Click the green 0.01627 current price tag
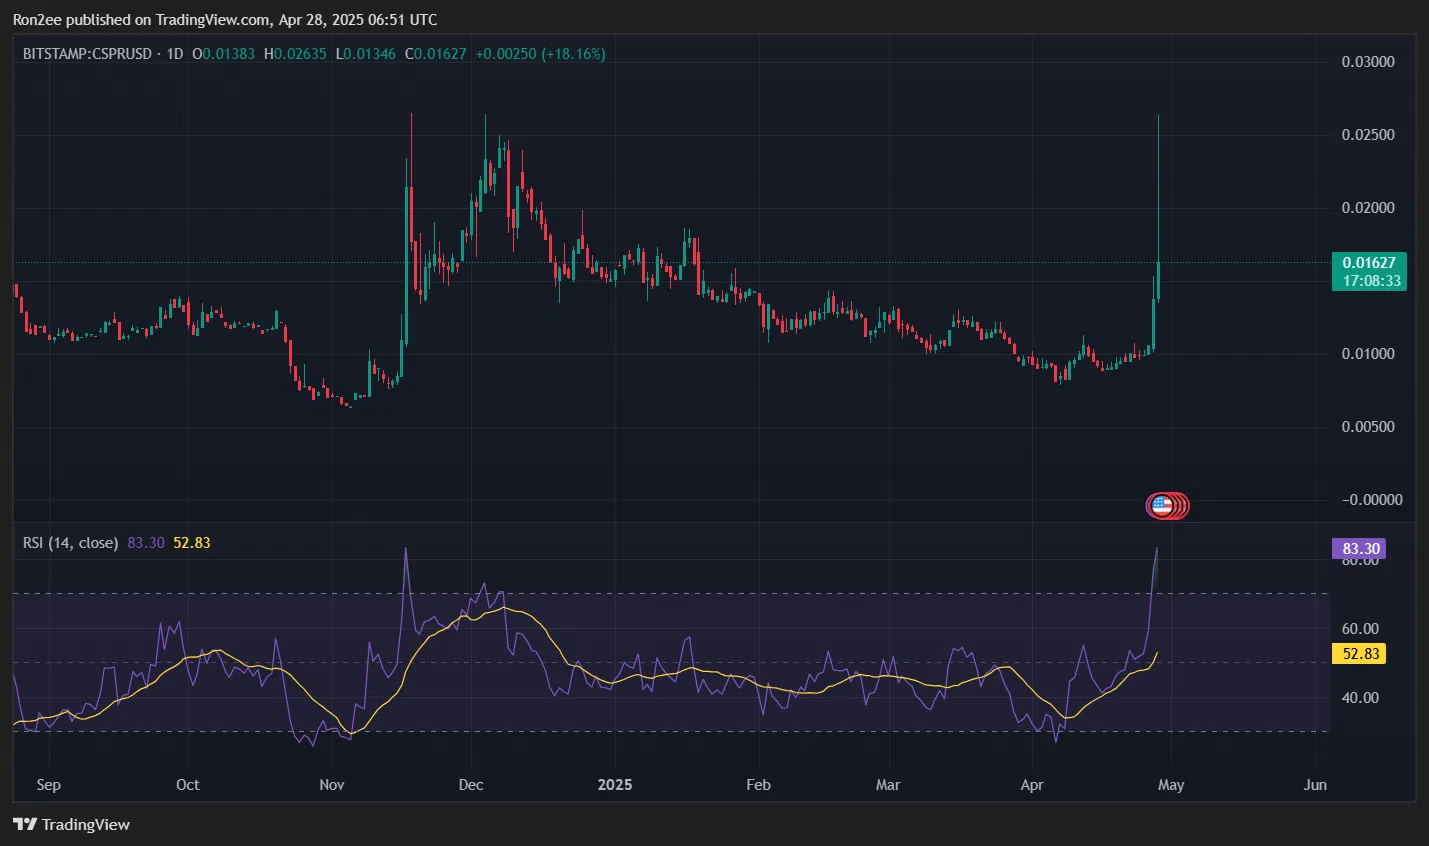The width and height of the screenshot is (1429, 846). pyautogui.click(x=1368, y=263)
